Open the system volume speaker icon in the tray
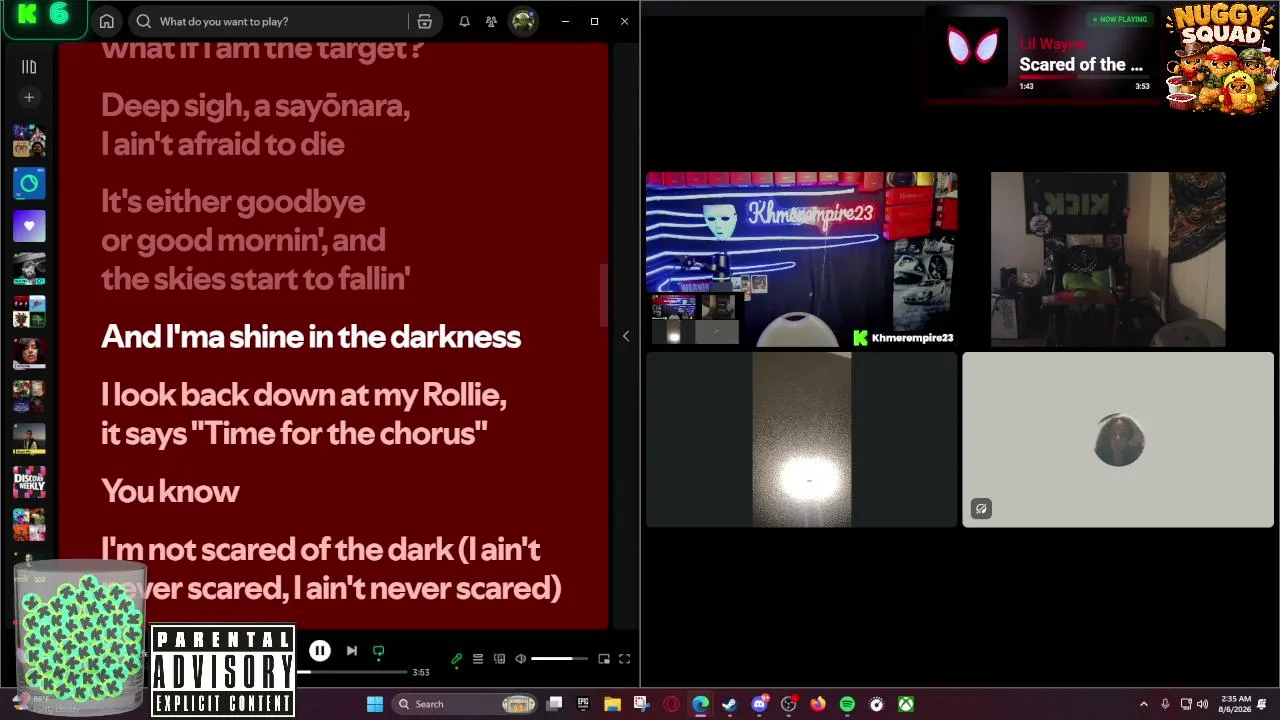Image resolution: width=1280 pixels, height=720 pixels. pos(1202,704)
